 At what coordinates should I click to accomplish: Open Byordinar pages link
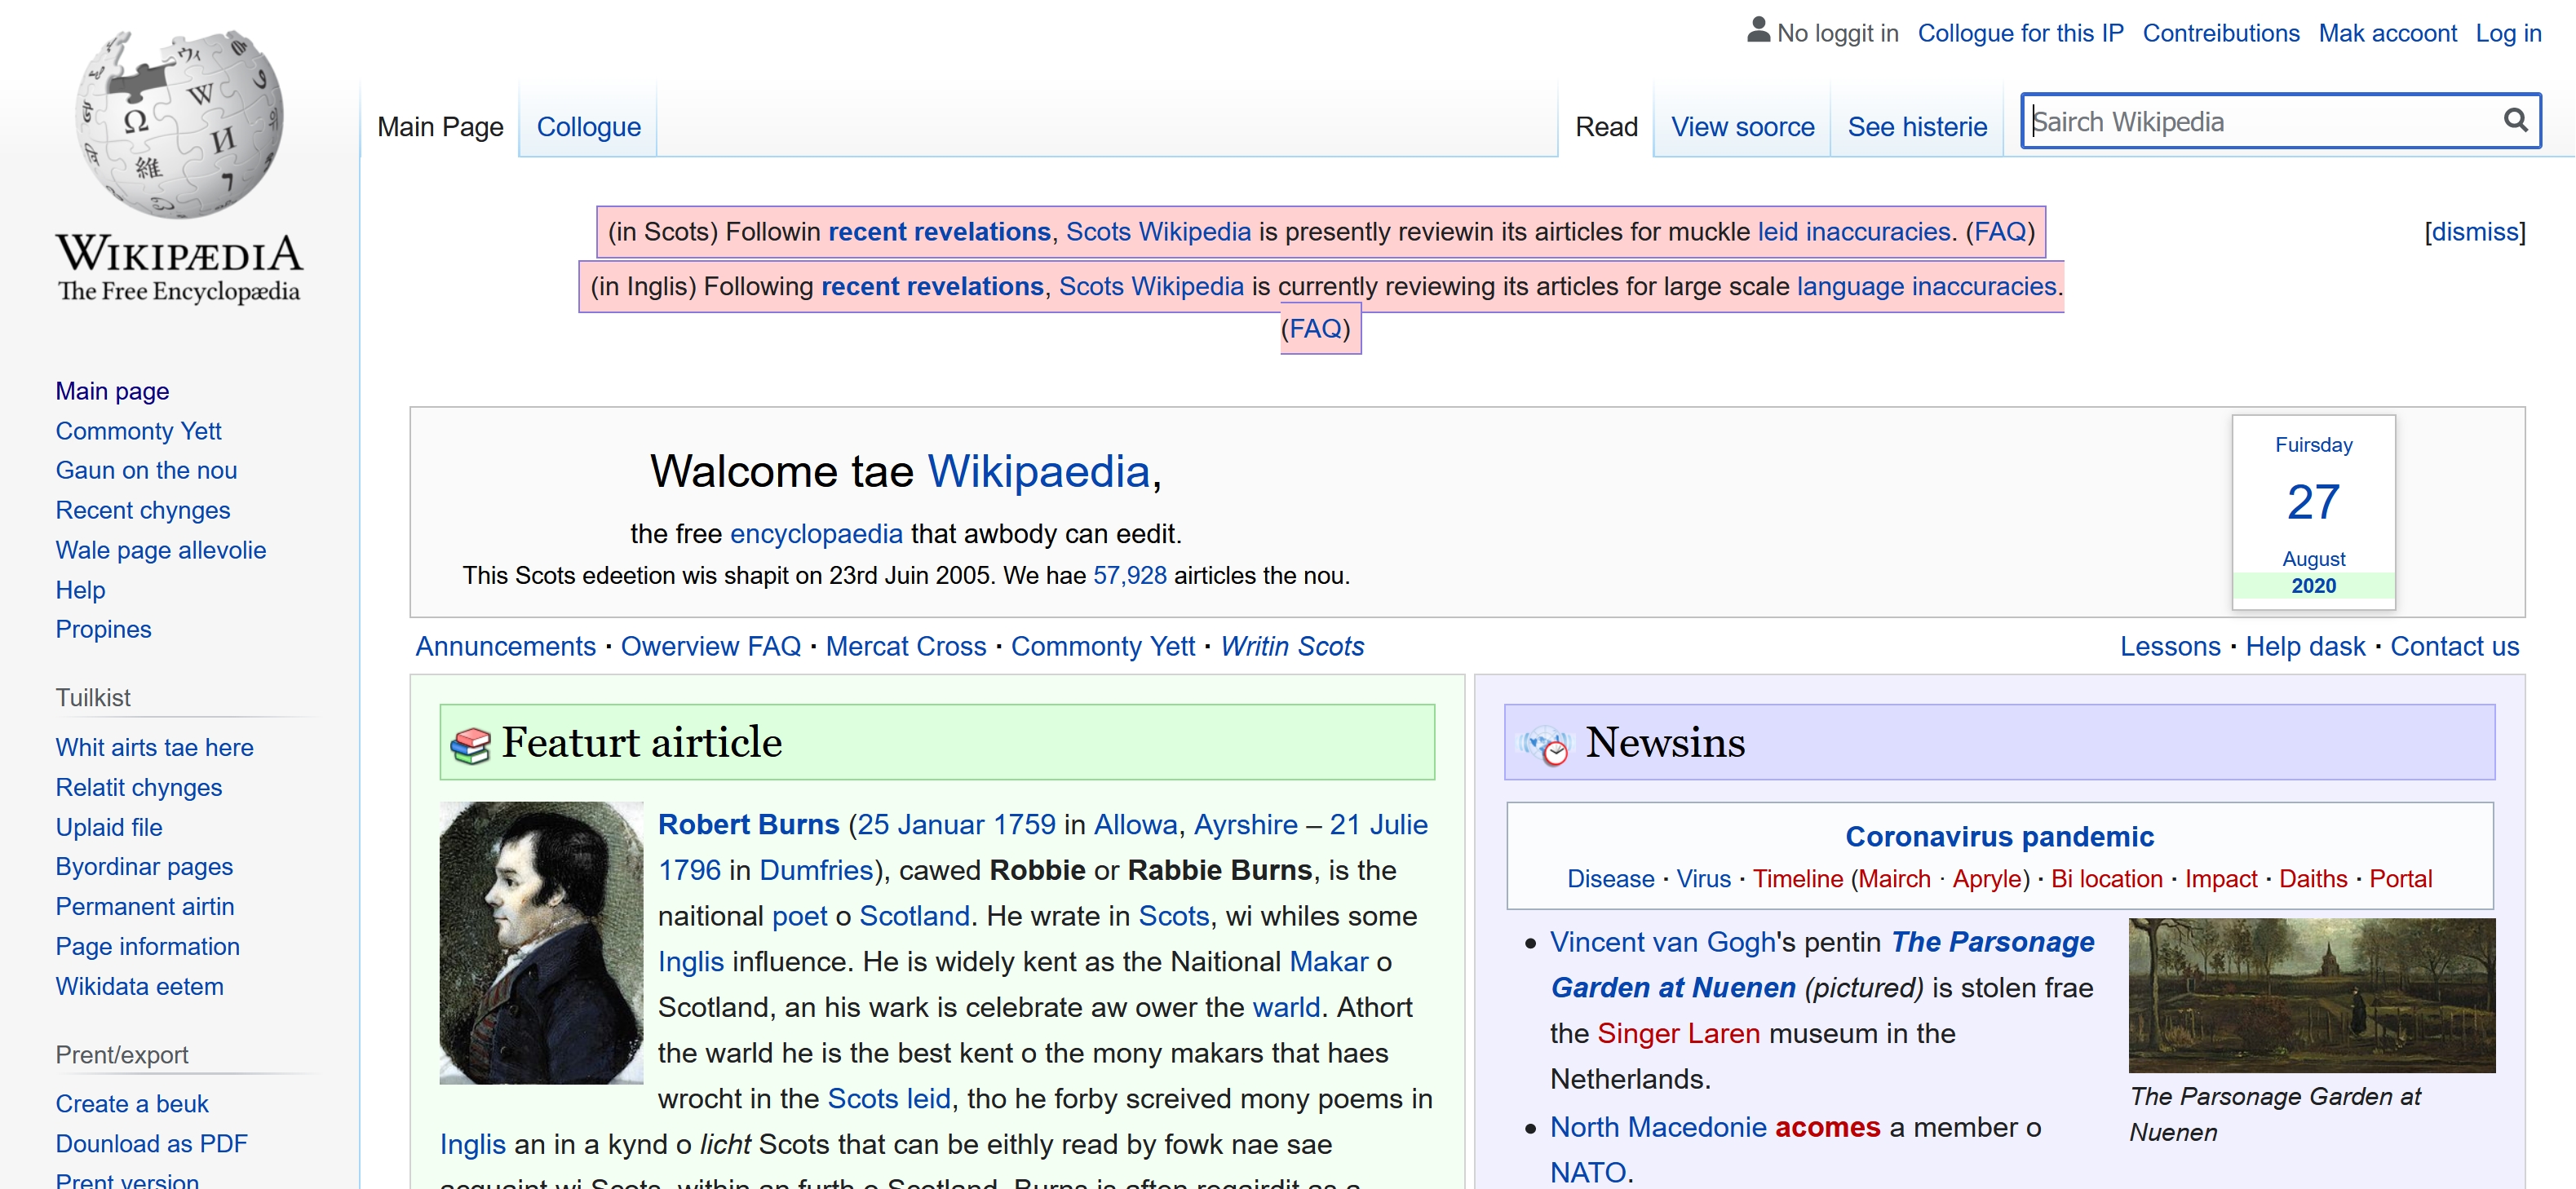click(144, 866)
